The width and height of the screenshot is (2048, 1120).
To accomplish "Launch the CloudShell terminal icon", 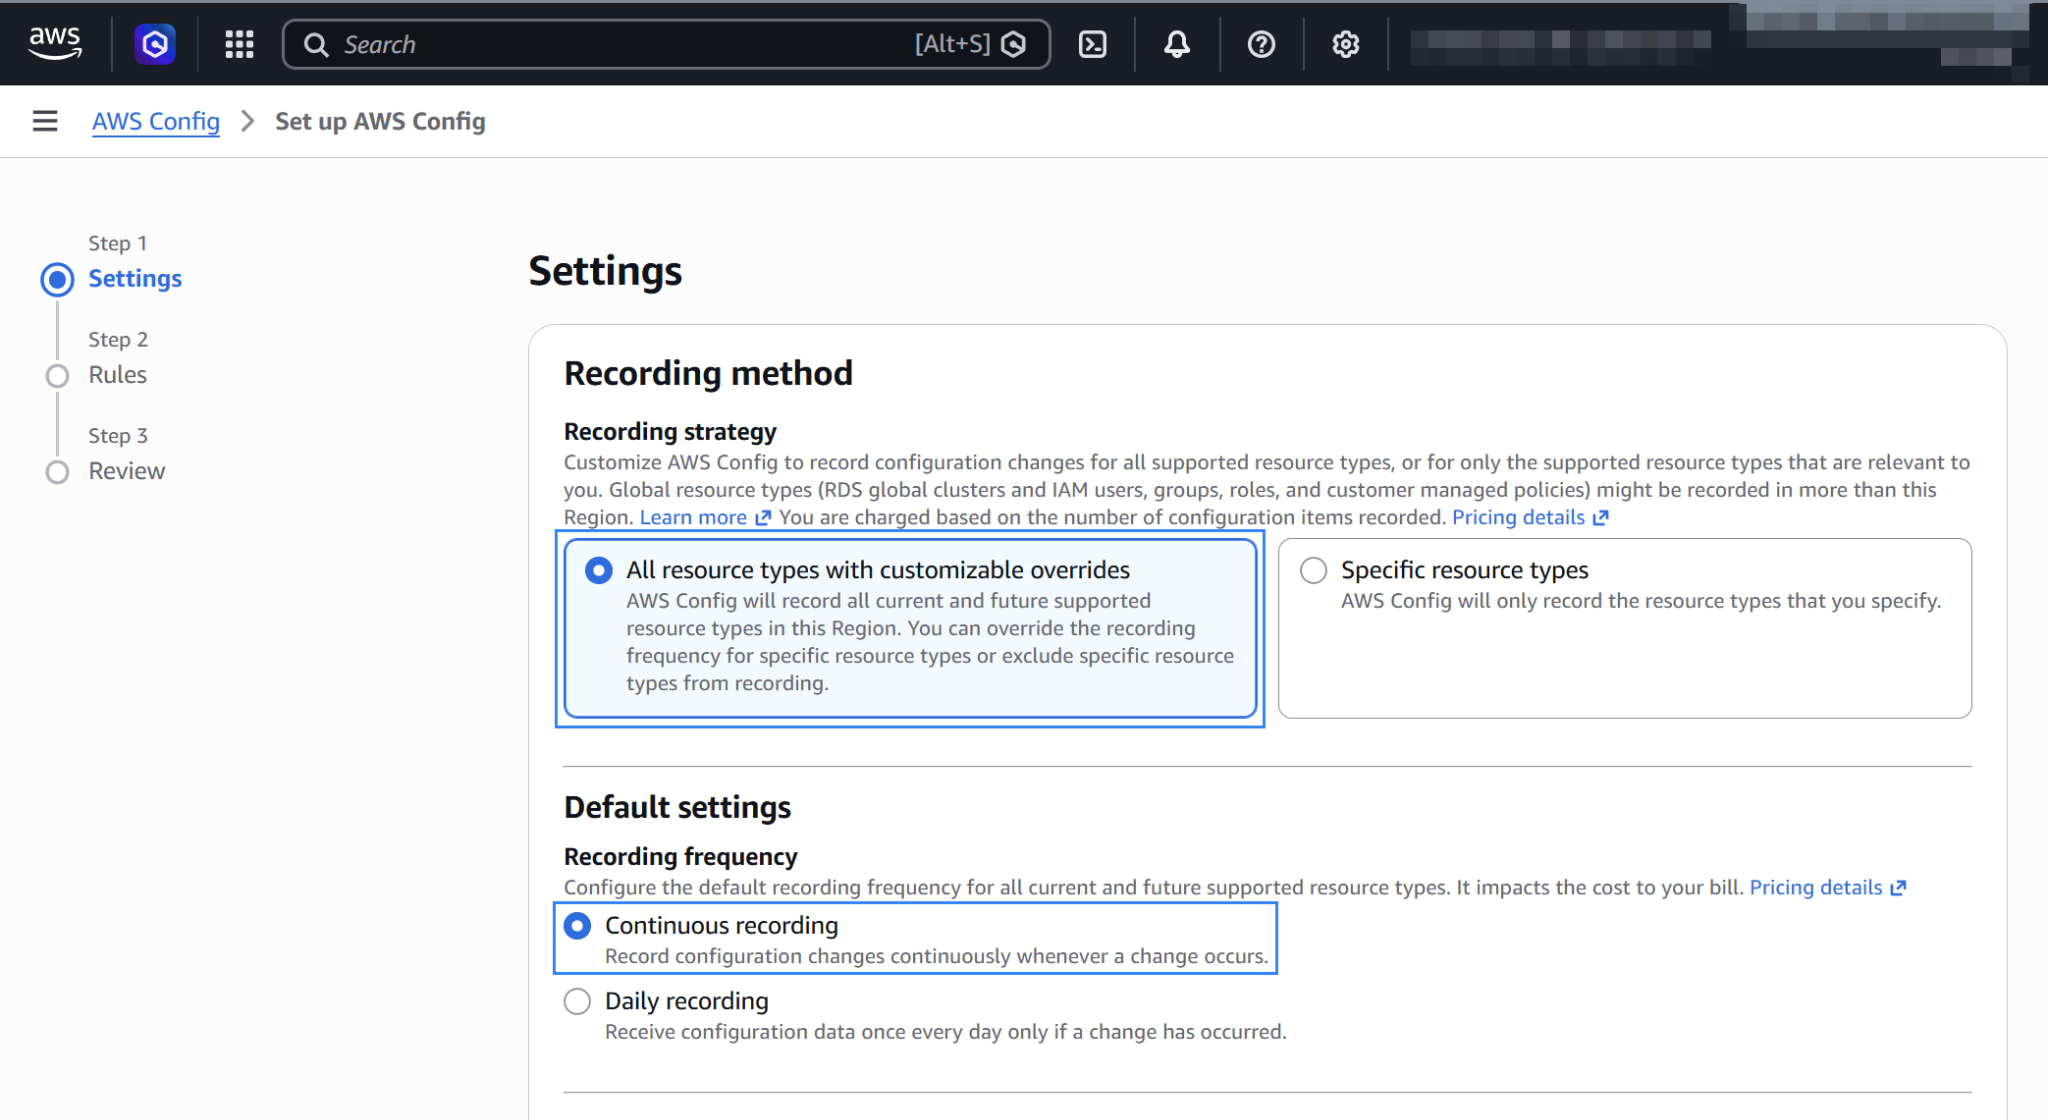I will (x=1092, y=44).
